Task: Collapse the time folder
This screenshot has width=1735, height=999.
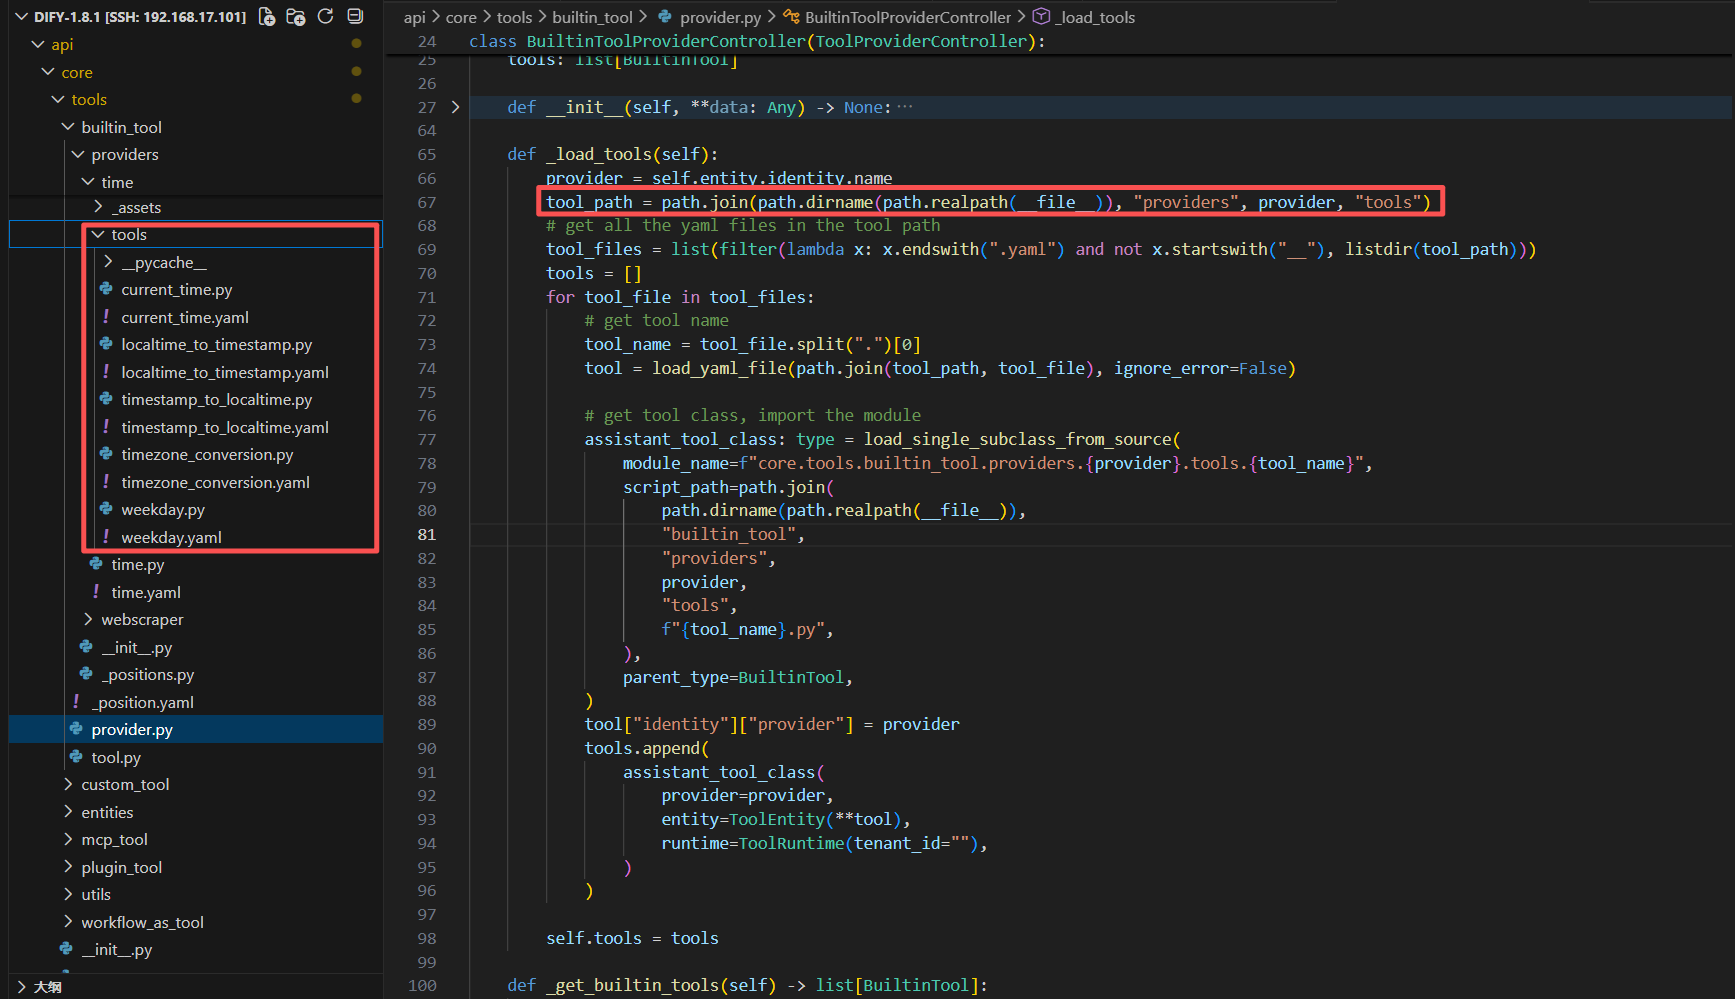Action: [88, 182]
